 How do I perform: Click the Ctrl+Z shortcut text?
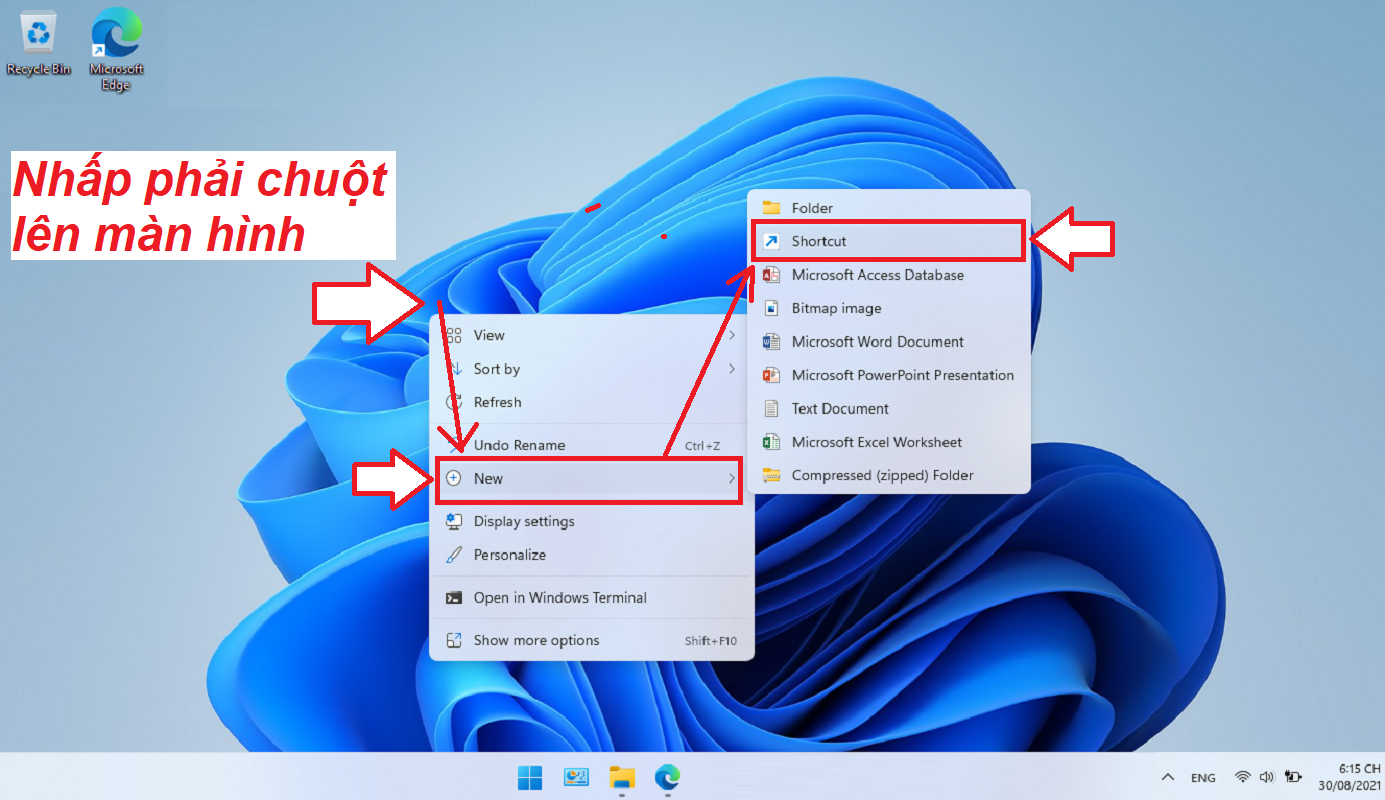coord(702,446)
